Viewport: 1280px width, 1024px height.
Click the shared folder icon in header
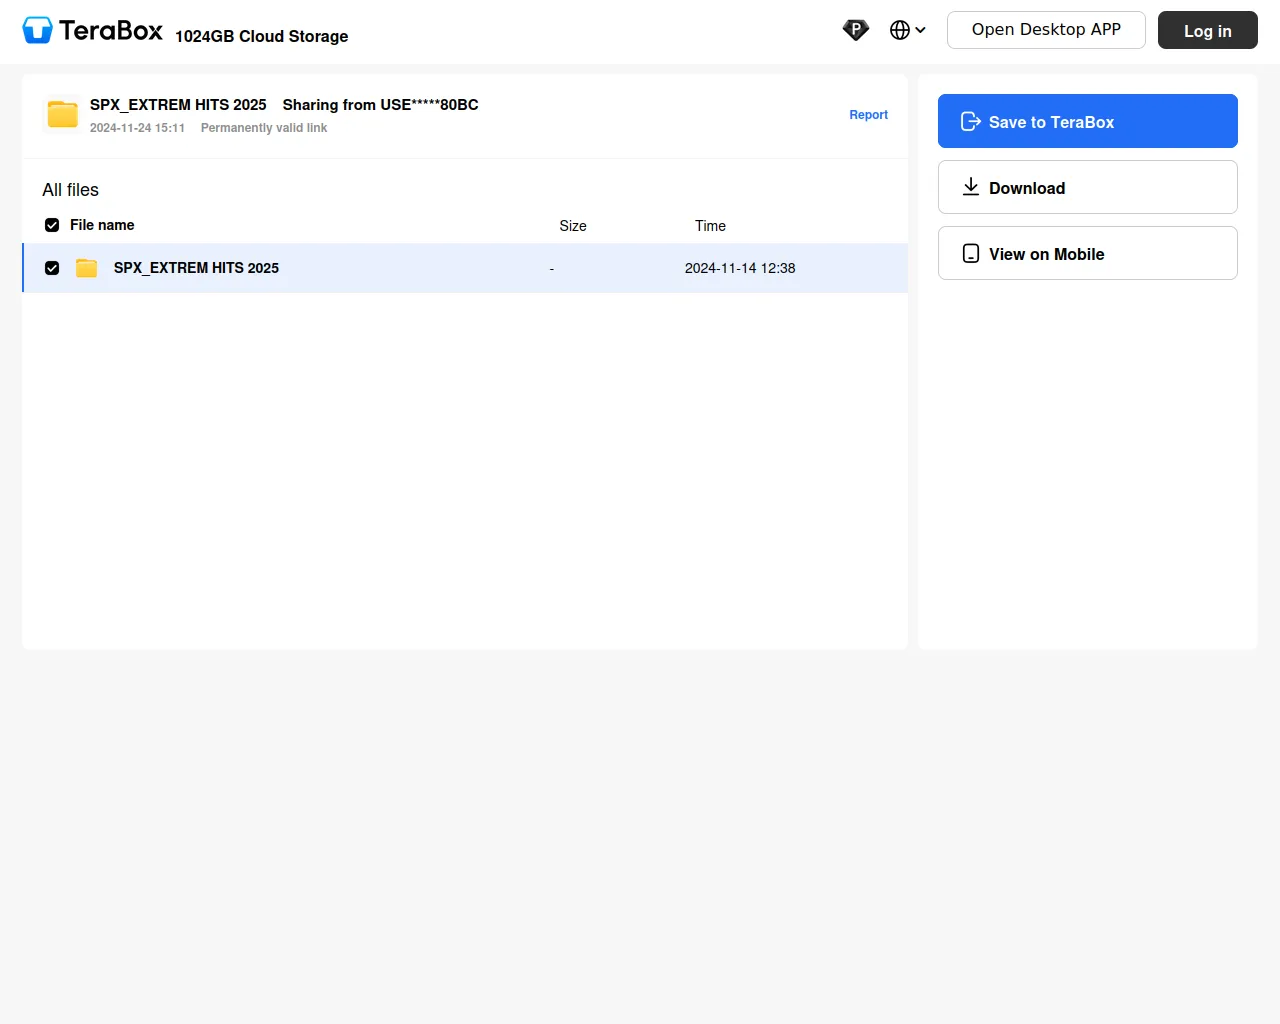63,114
